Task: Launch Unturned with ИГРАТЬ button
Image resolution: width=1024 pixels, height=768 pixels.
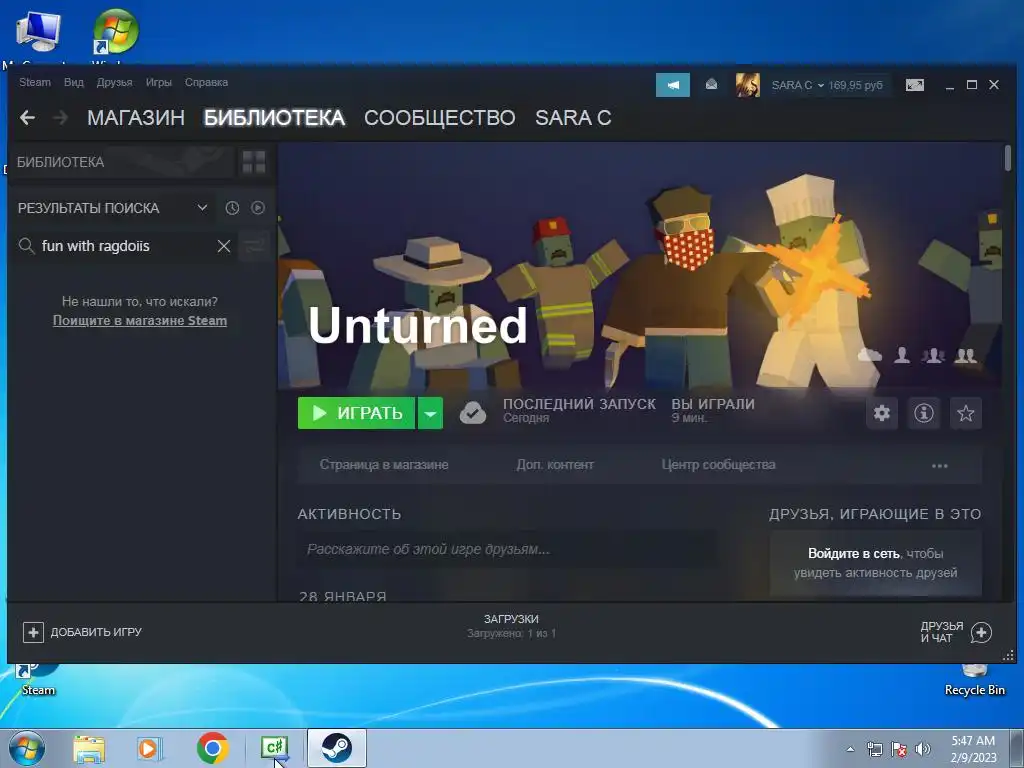Action: click(x=357, y=413)
